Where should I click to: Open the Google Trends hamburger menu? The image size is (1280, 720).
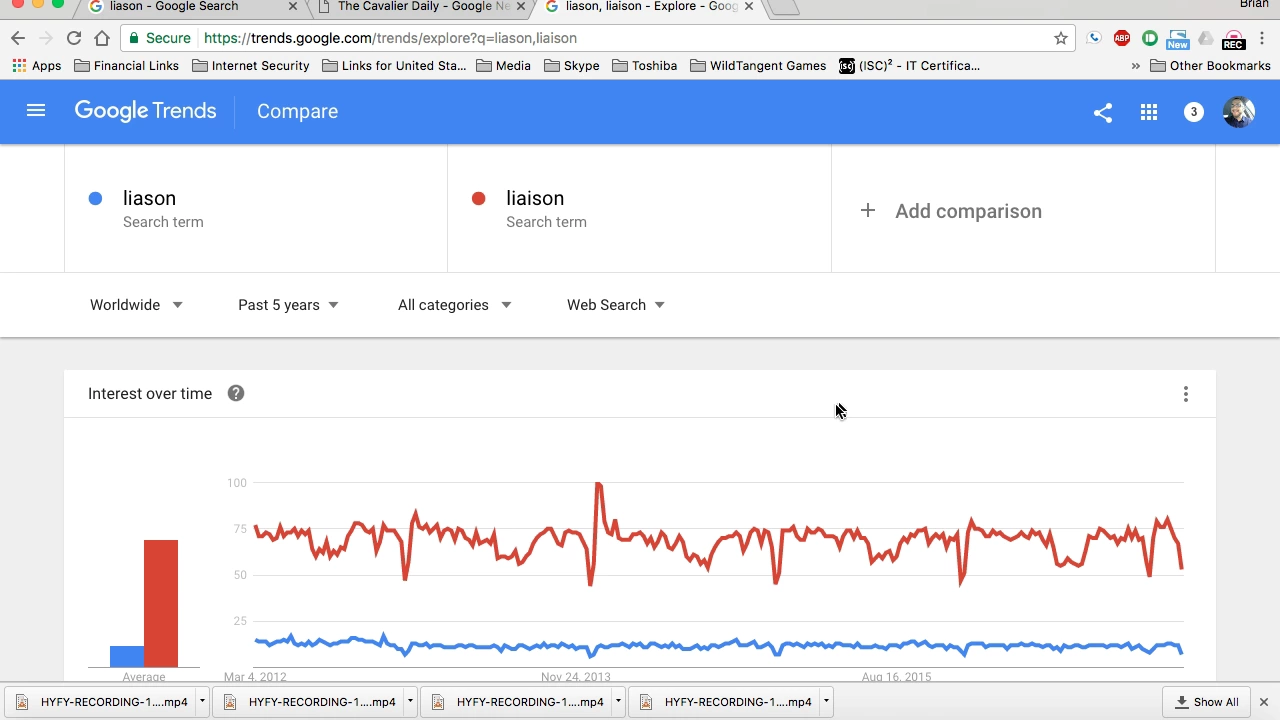pyautogui.click(x=36, y=111)
